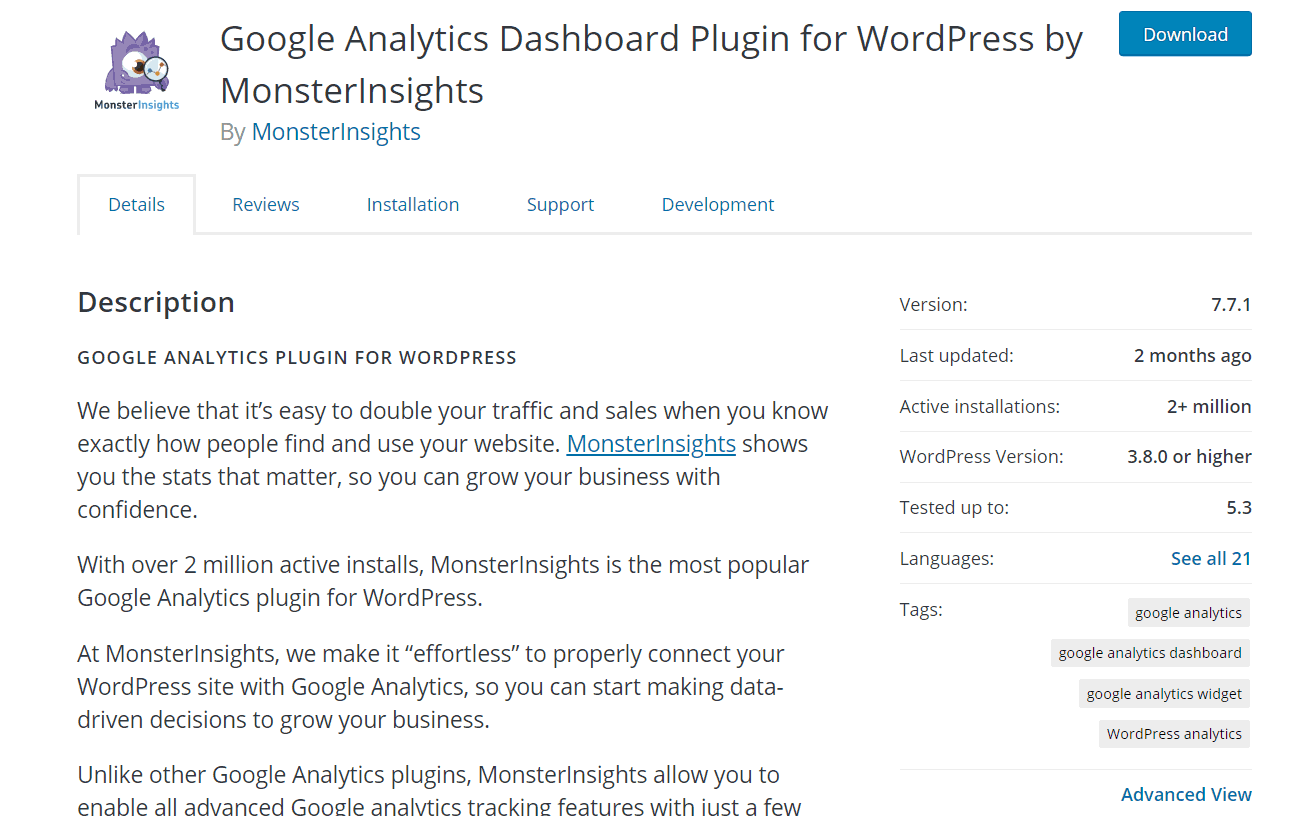Viewport: 1309px width, 816px height.
Task: Click the 'Tested up to:' label
Action: (x=954, y=508)
